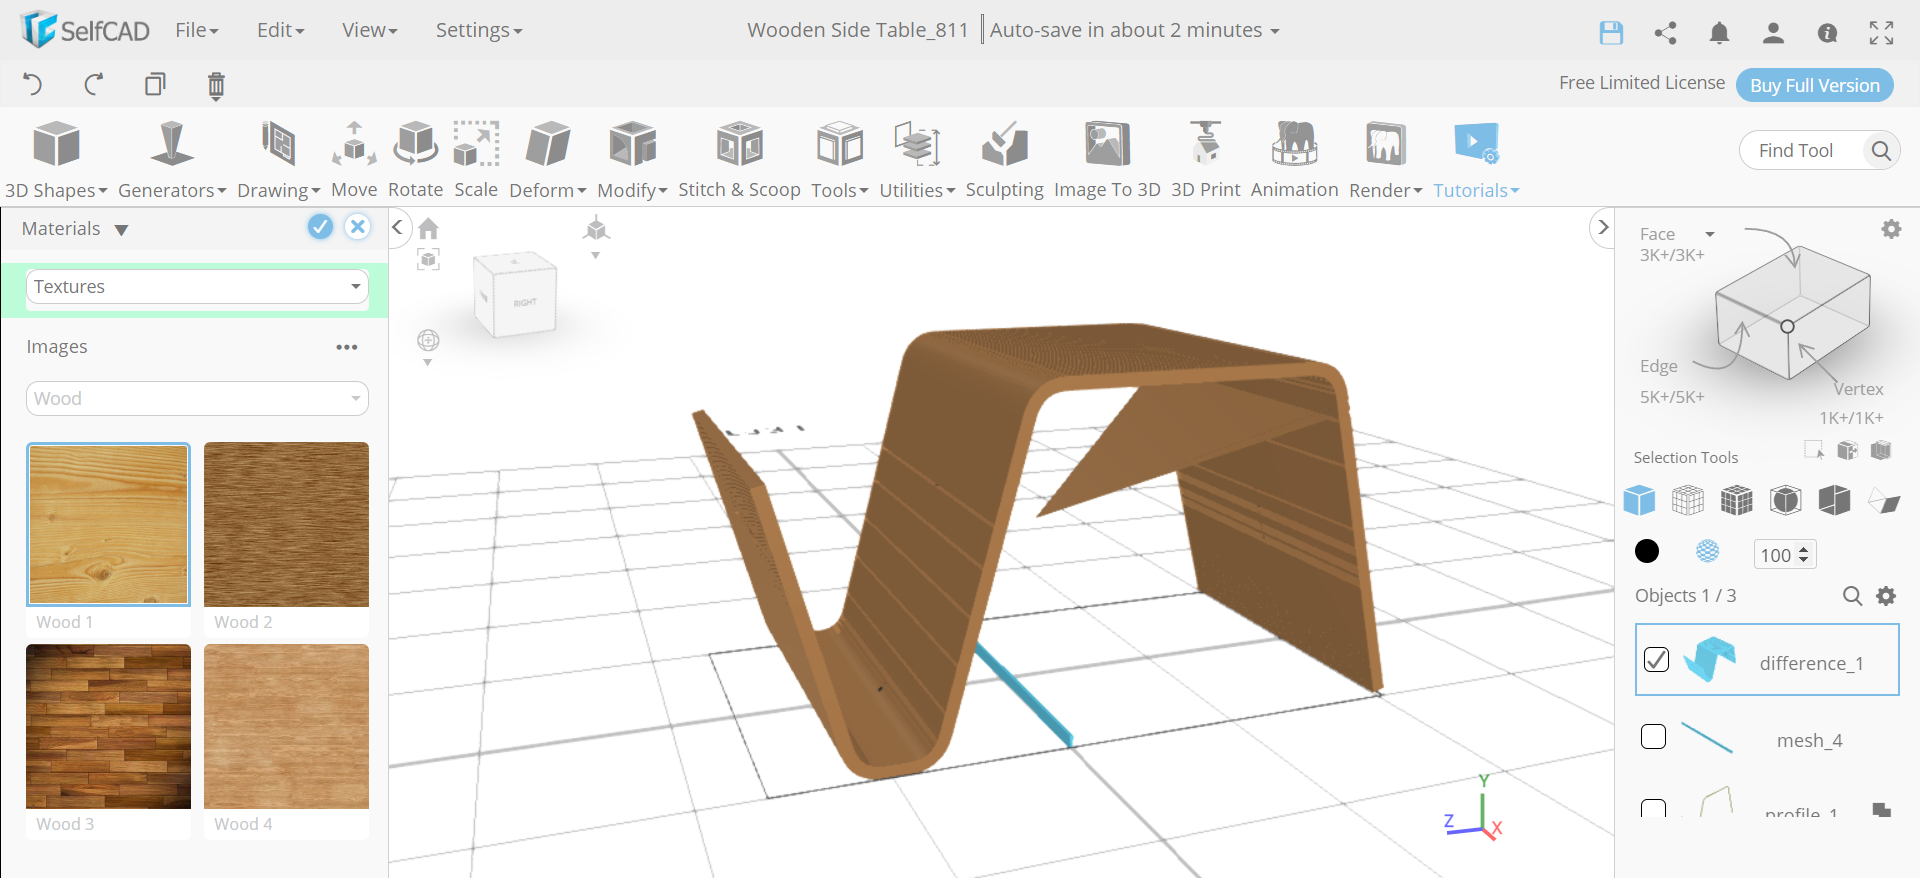
Task: Open the View menu
Action: pyautogui.click(x=370, y=30)
